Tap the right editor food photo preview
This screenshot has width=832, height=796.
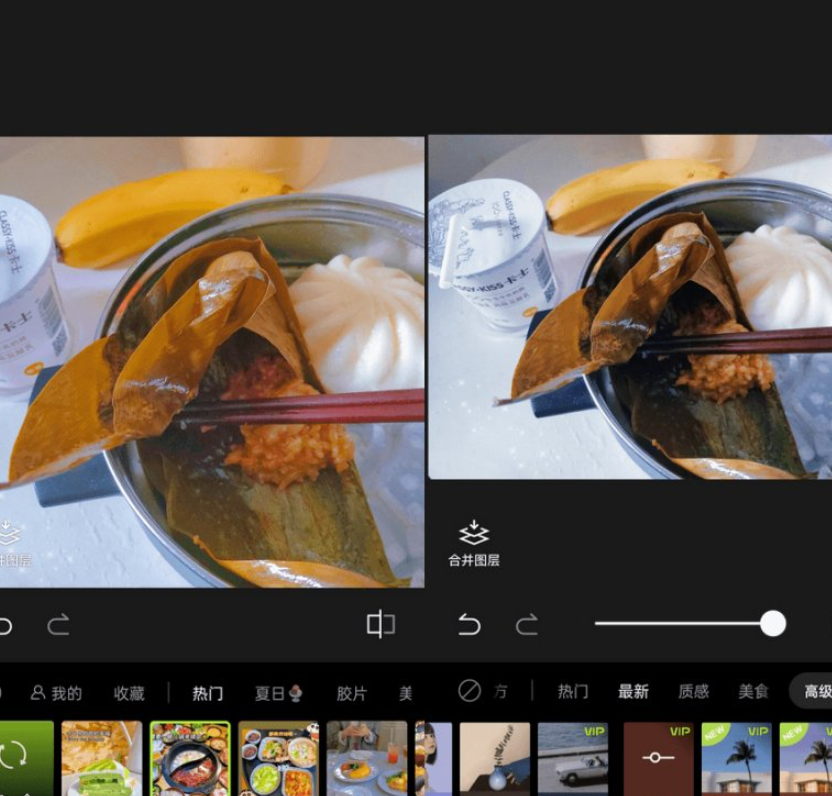point(630,307)
